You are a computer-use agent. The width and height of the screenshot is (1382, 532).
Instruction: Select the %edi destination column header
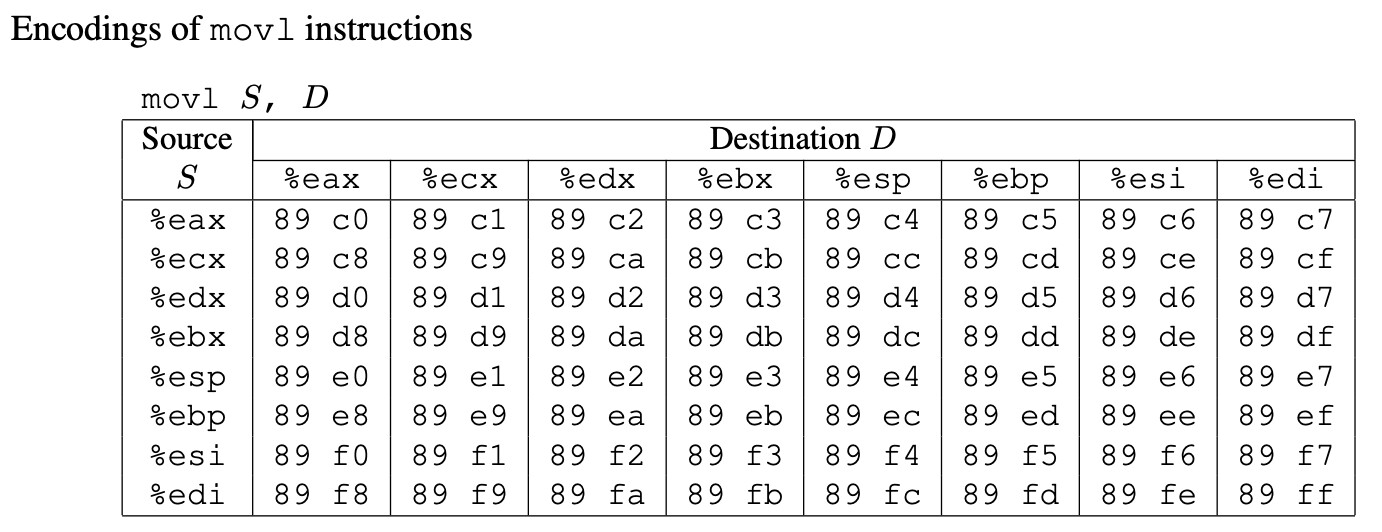pos(1285,179)
